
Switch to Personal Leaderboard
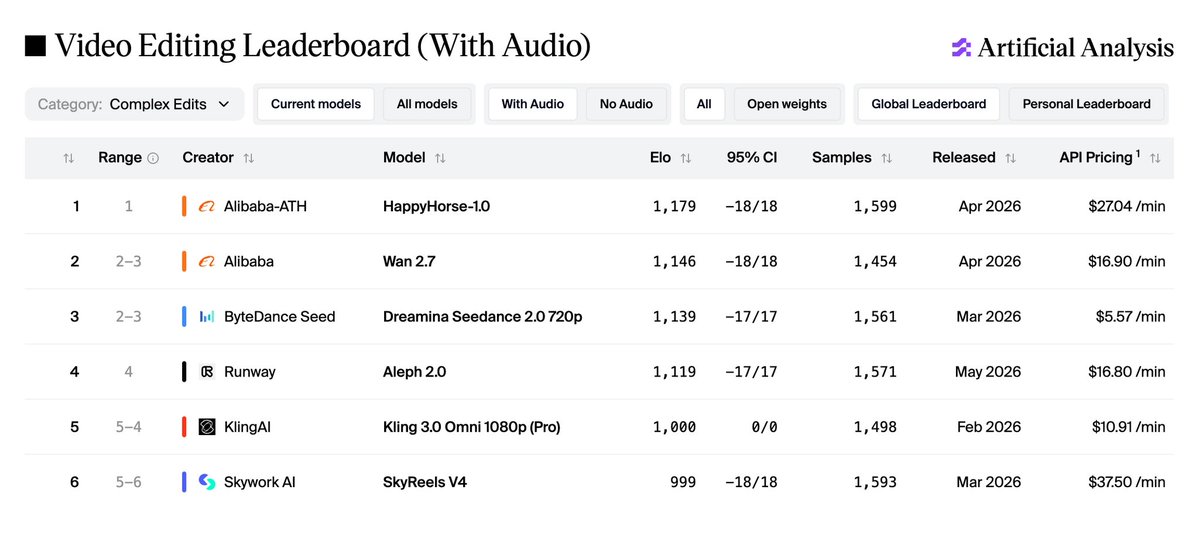pyautogui.click(x=1087, y=104)
